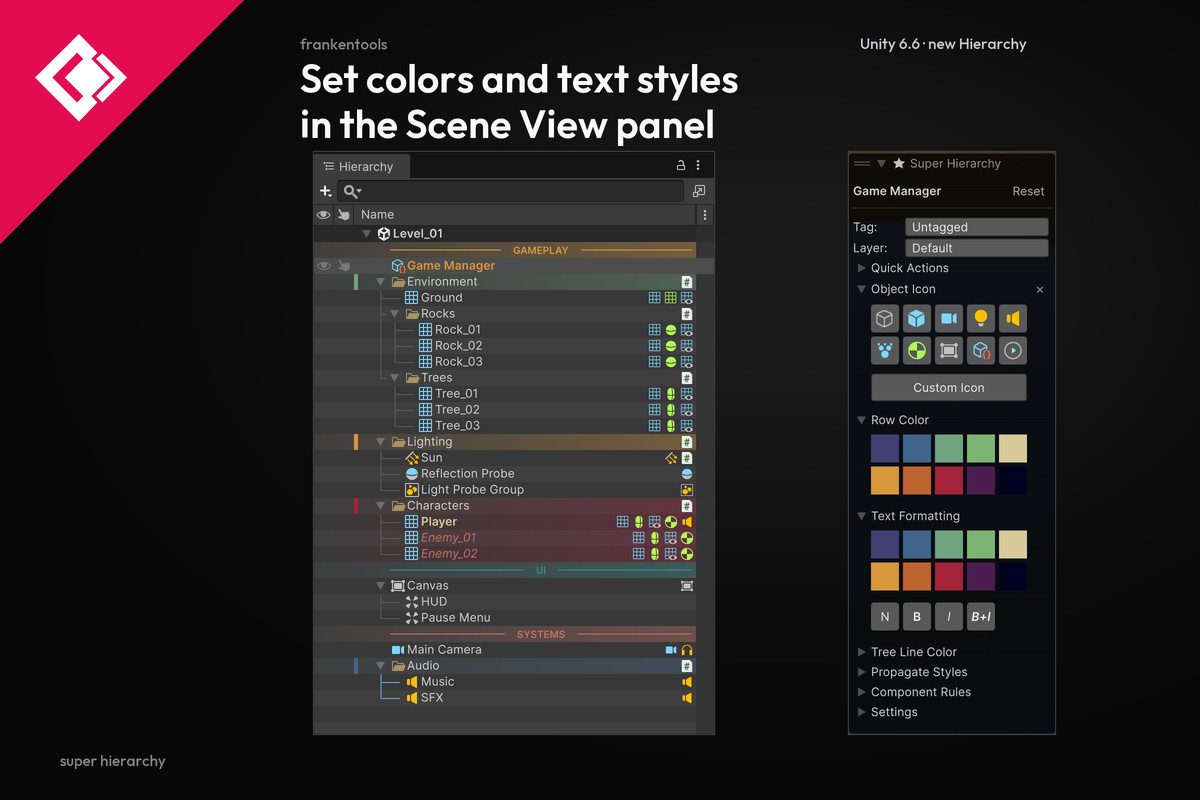This screenshot has width=1200, height=800.
Task: Pick the light bulb object icon
Action: pos(981,319)
